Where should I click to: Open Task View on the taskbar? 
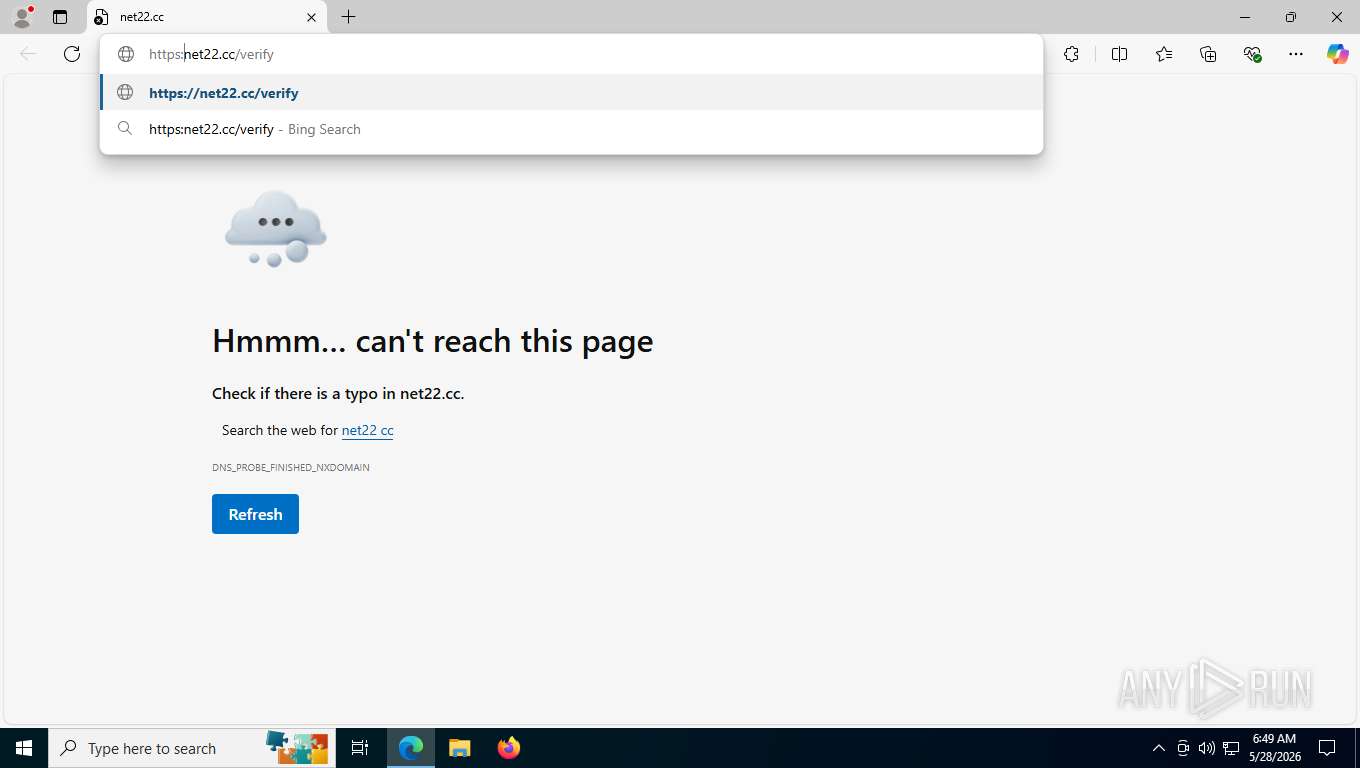pos(360,748)
